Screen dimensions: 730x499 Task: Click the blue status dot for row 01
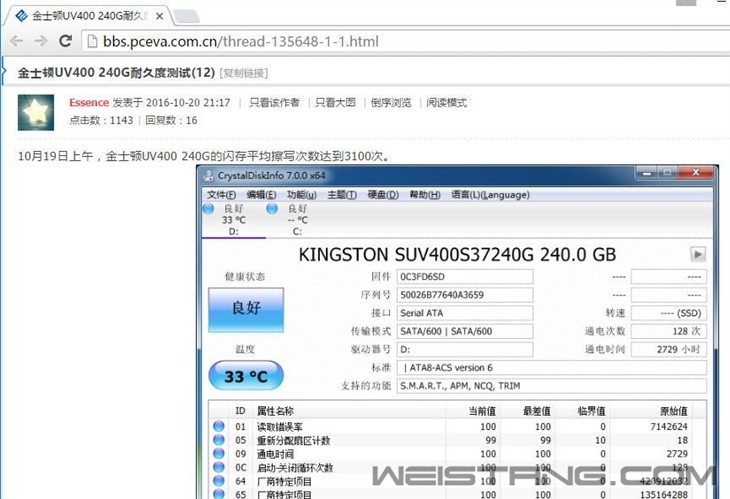[219, 426]
